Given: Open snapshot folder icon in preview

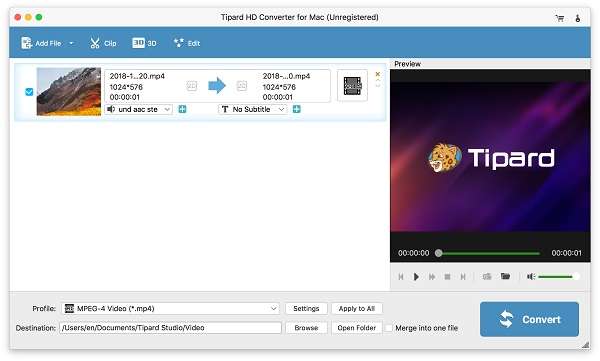Looking at the screenshot, I should (x=505, y=276).
